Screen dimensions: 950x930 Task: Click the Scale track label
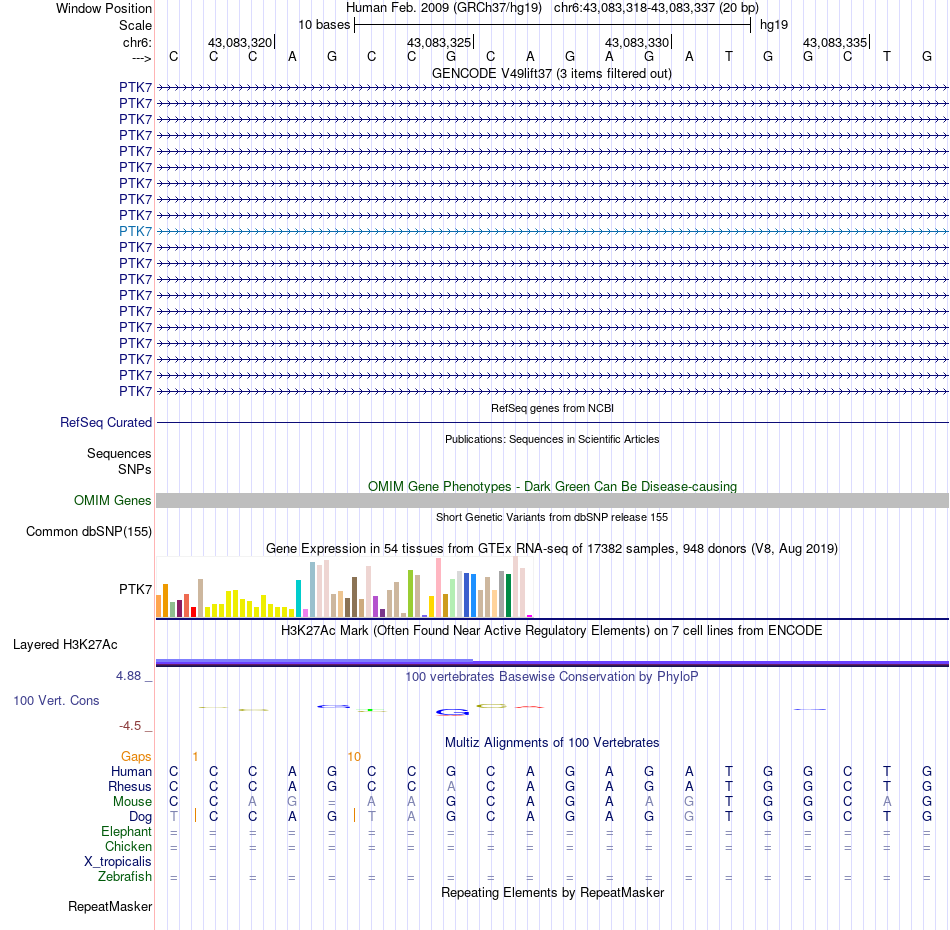click(135, 25)
